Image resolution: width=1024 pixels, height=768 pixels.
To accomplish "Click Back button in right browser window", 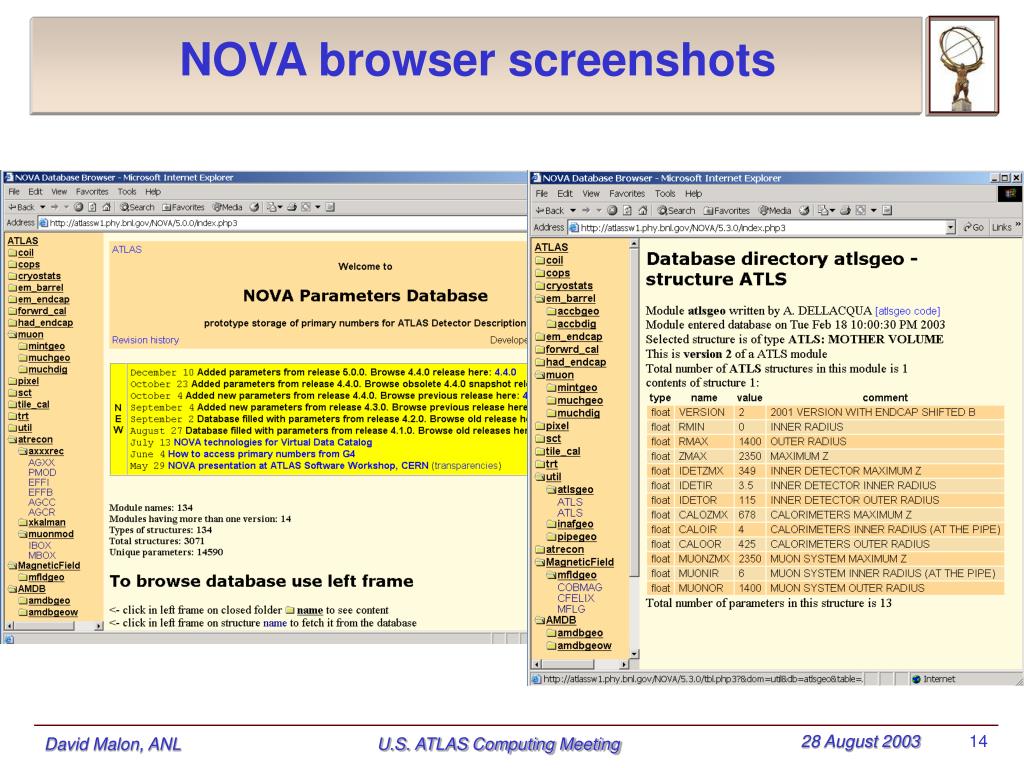I will (550, 210).
